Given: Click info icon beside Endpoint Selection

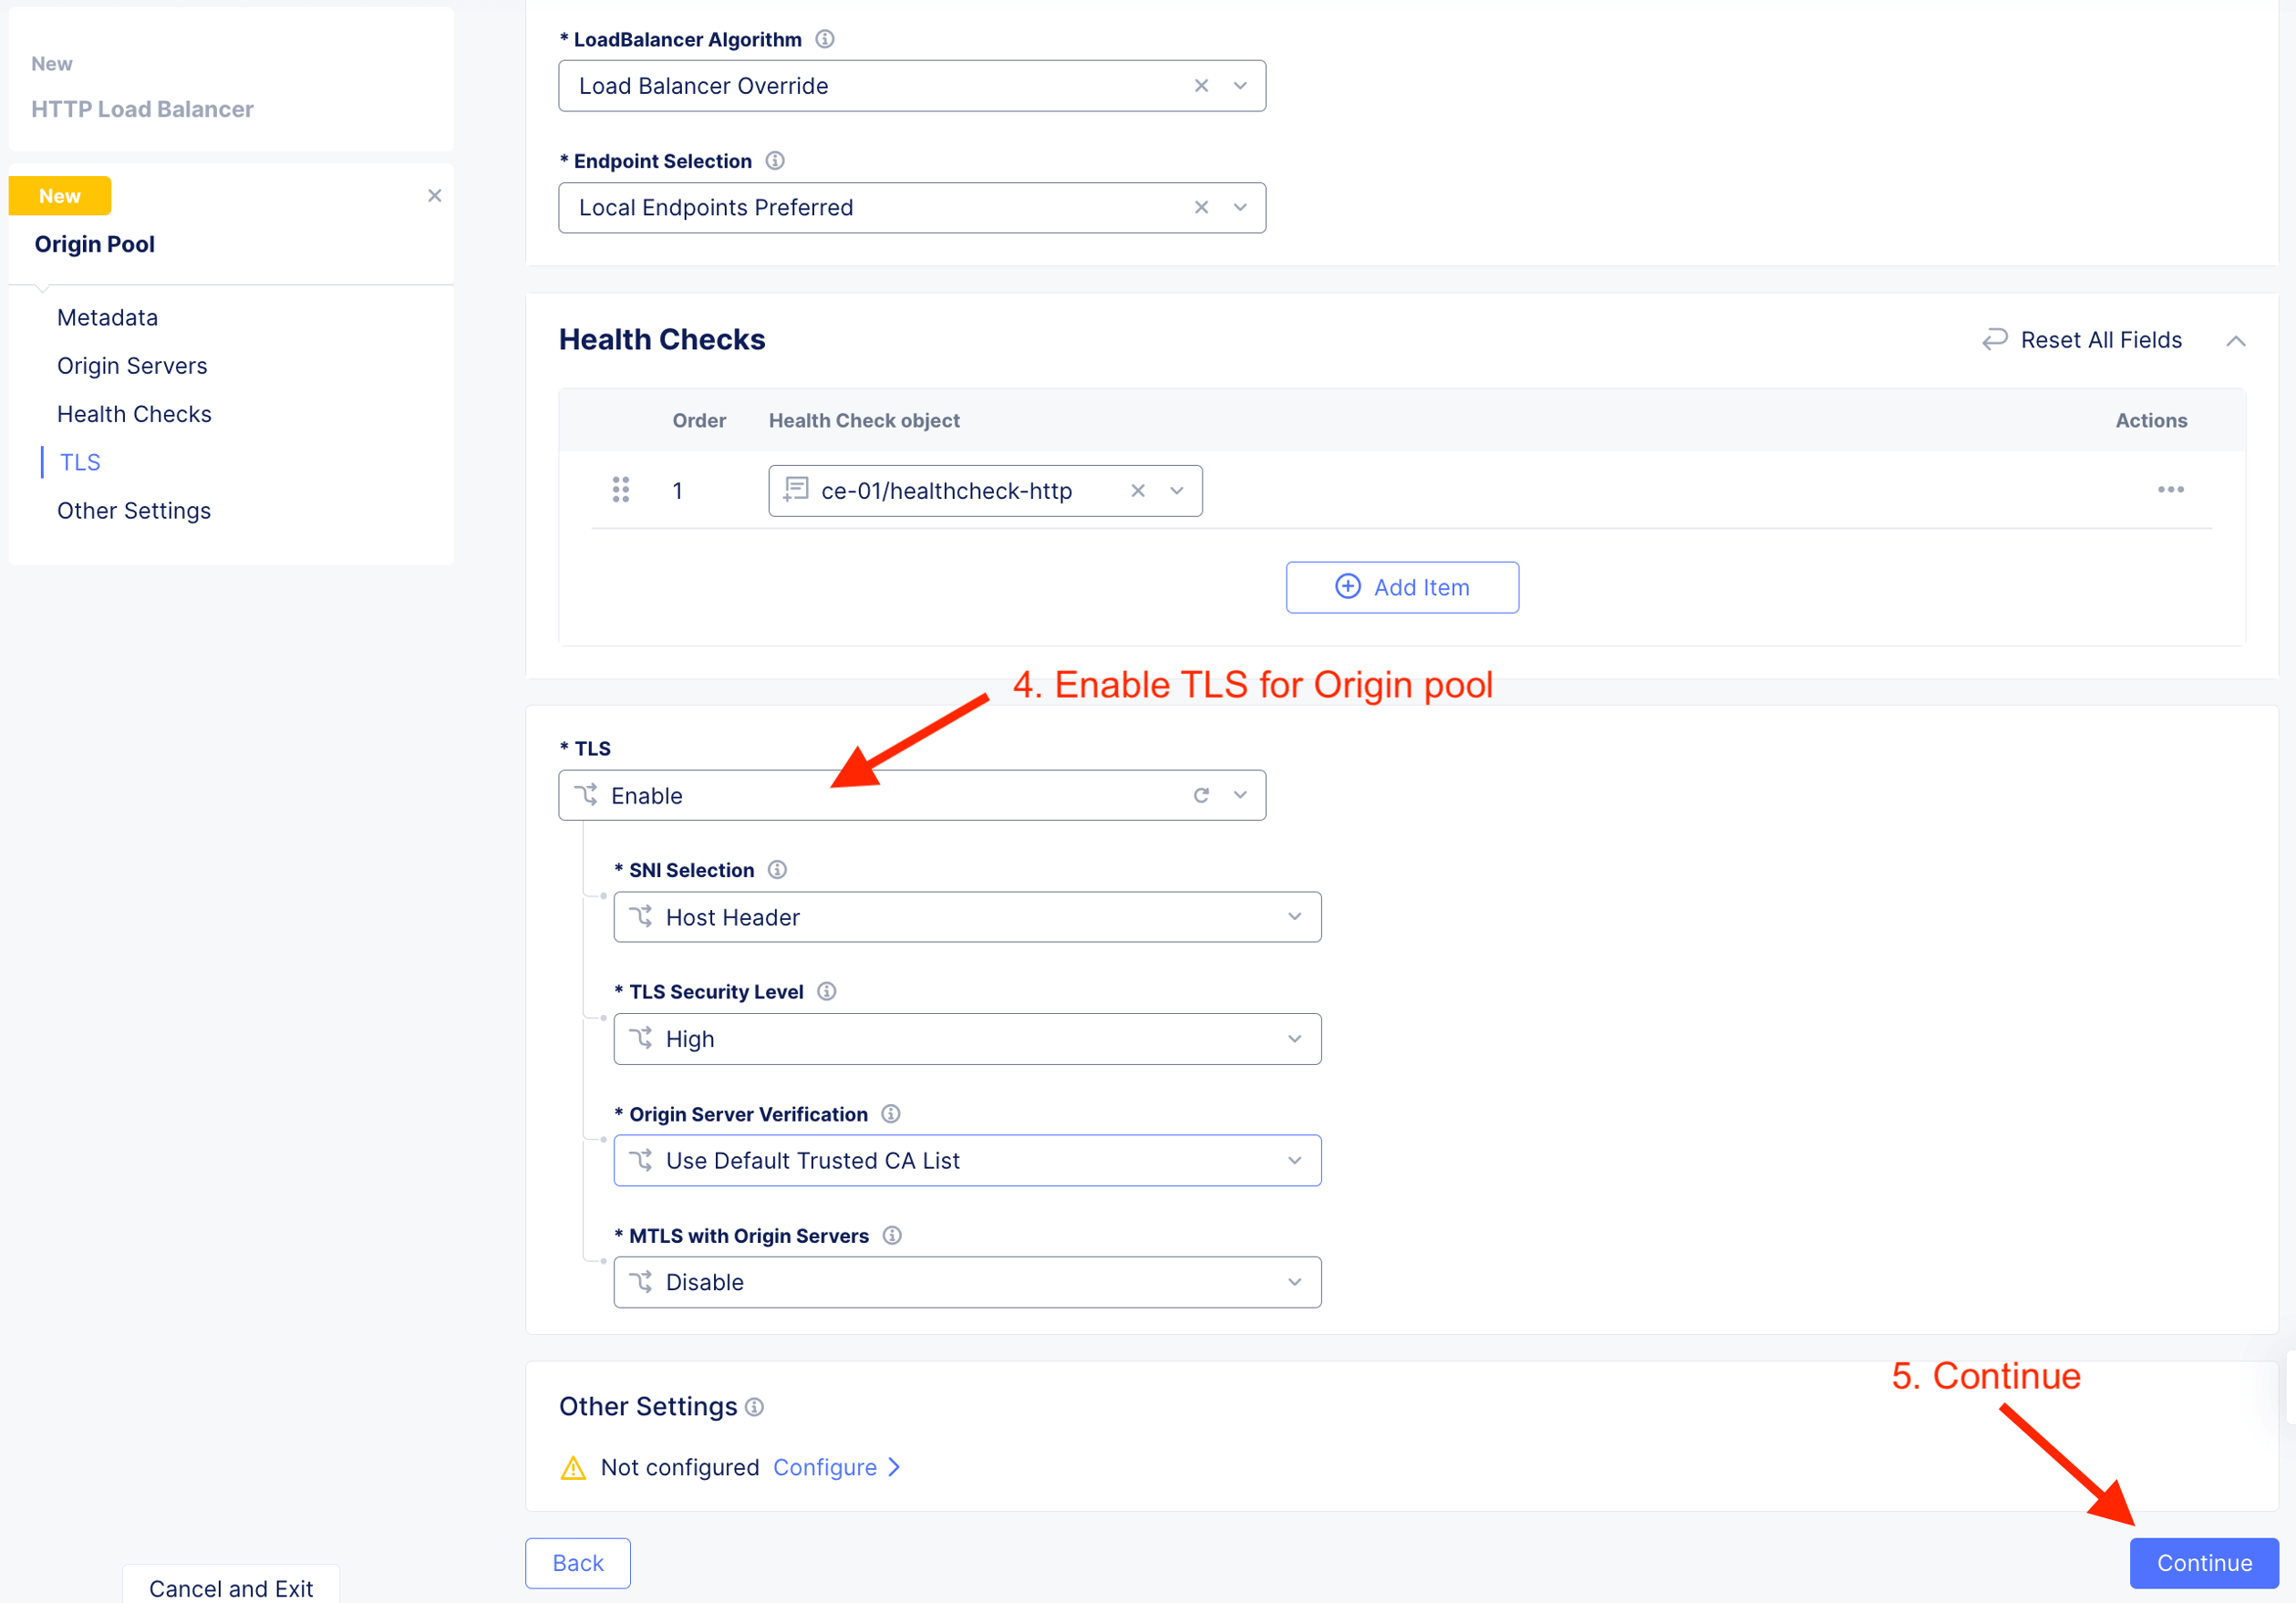Looking at the screenshot, I should pos(775,161).
